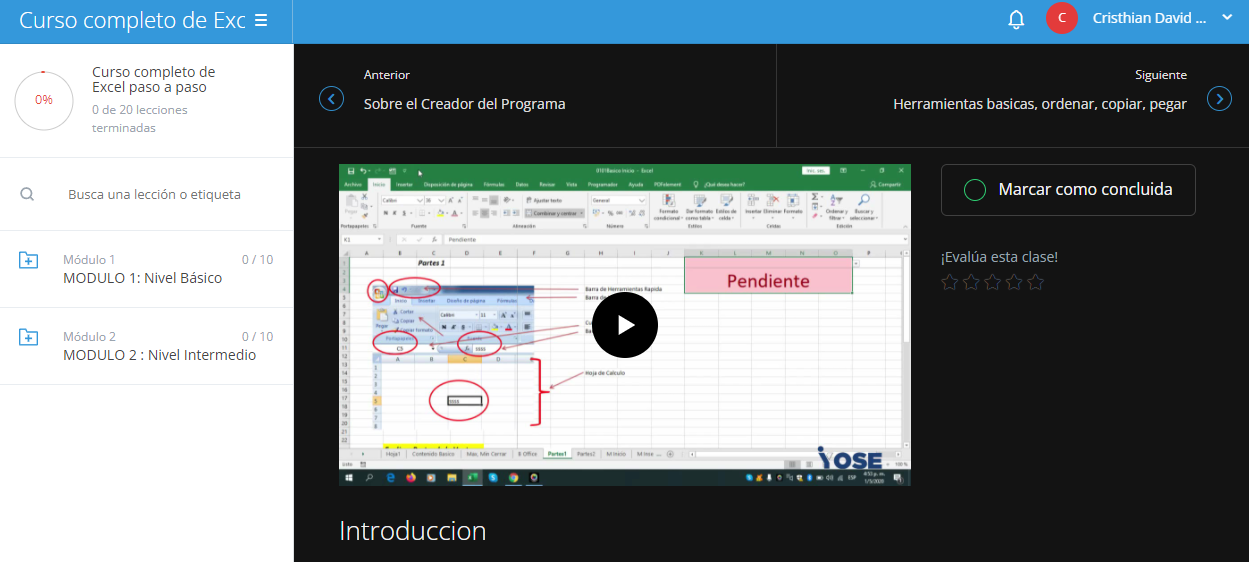Click the 0% course progress circle
This screenshot has height=562, width=1249.
click(44, 100)
